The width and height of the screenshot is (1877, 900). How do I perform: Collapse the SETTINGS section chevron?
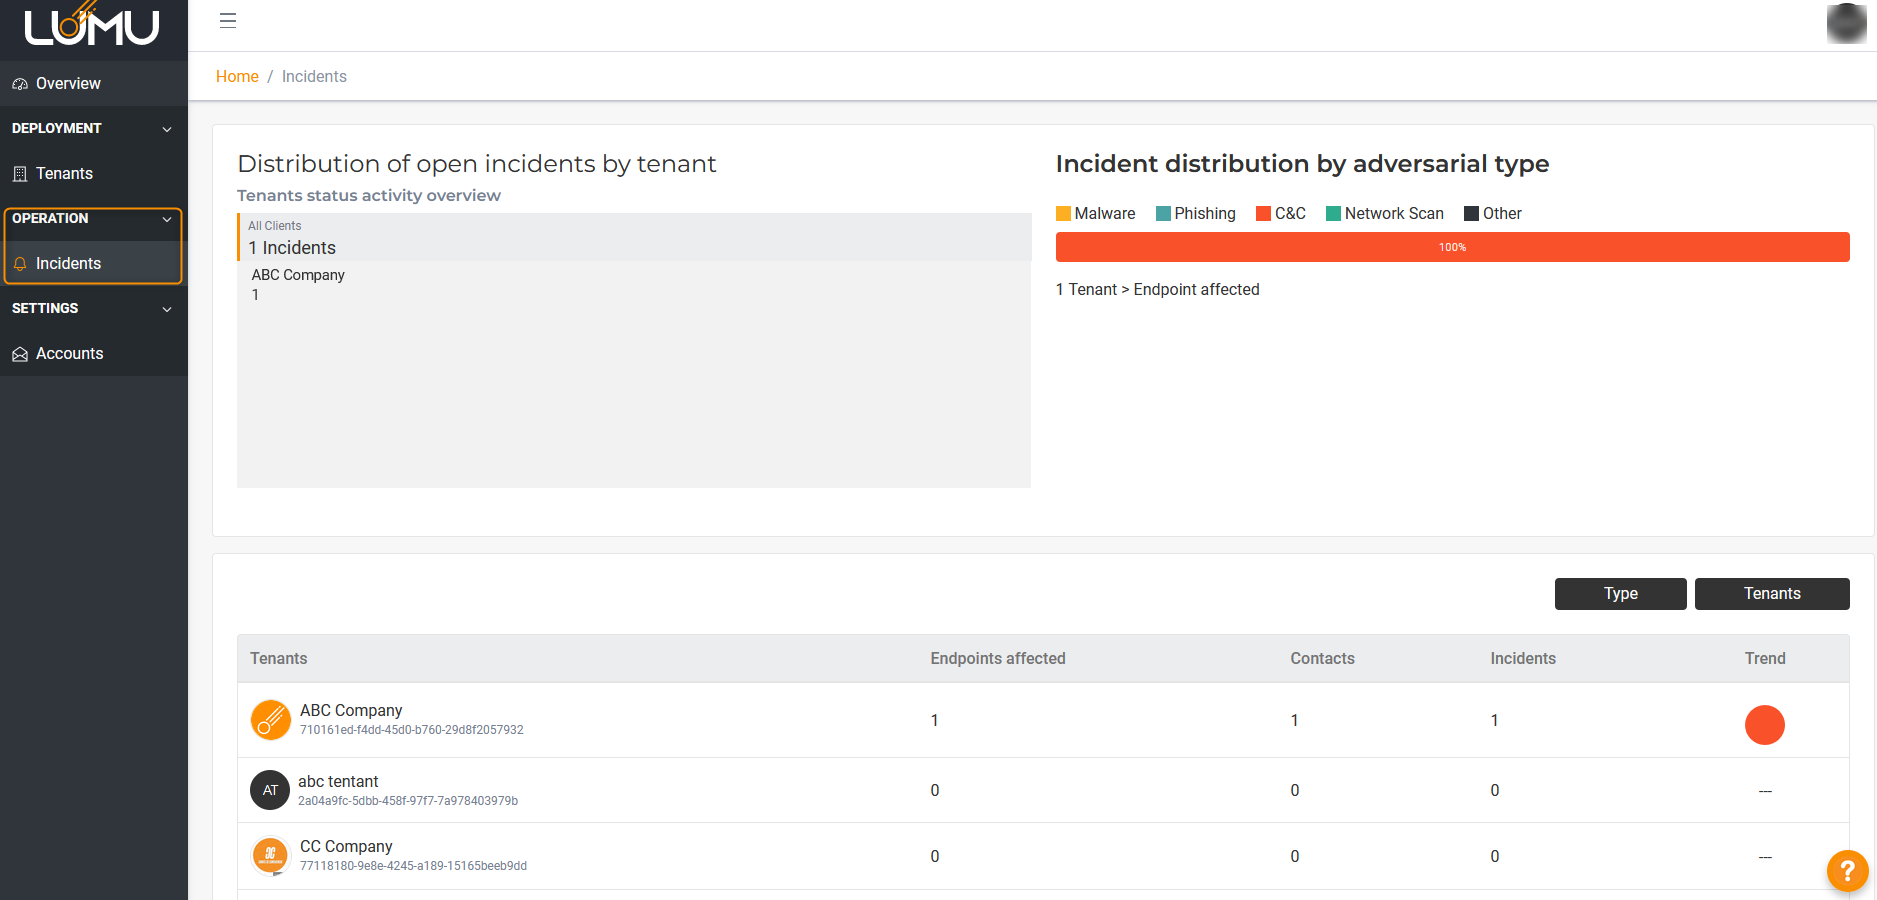click(x=167, y=309)
